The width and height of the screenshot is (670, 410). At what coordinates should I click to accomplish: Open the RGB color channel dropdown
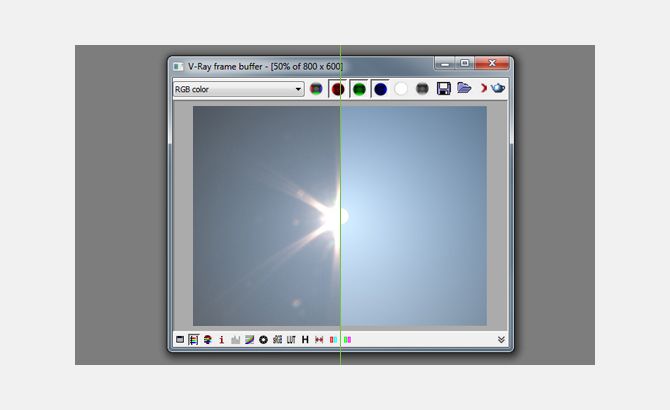[238, 89]
